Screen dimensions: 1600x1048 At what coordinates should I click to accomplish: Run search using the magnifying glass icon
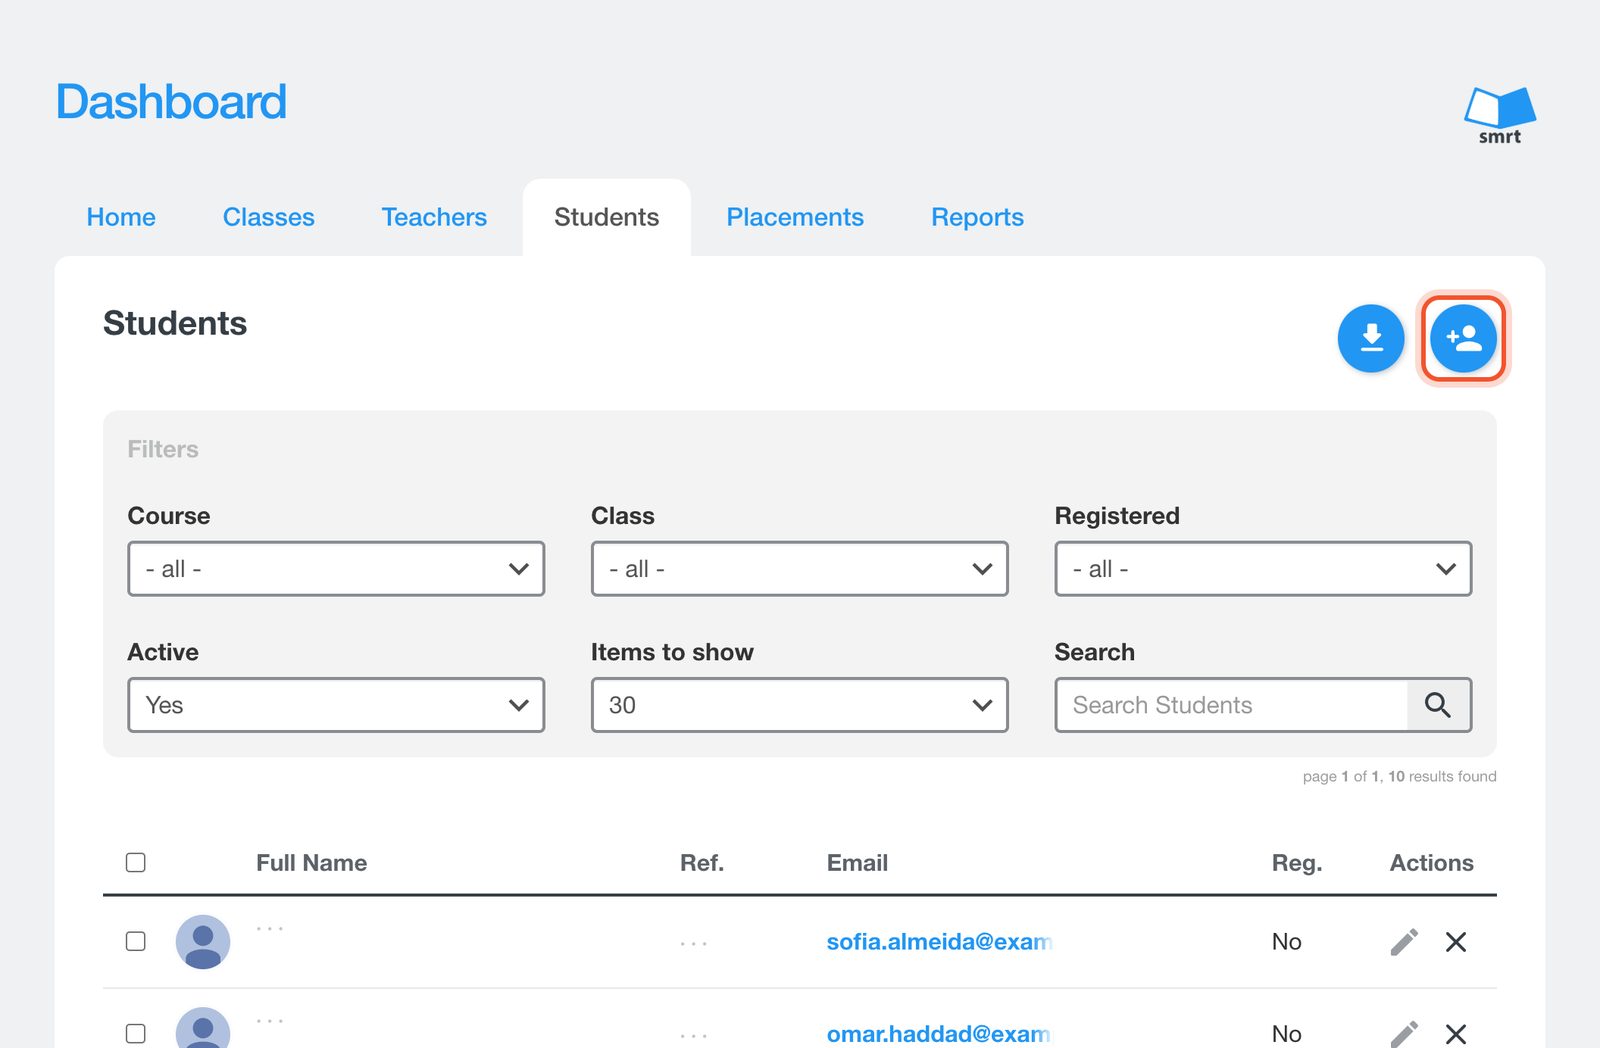[1438, 705]
